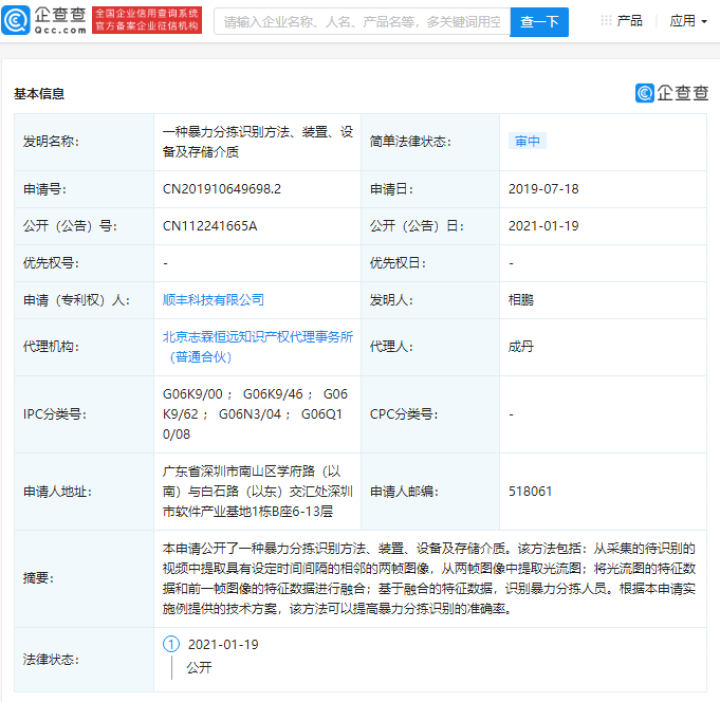
Task: Click the 优先权号 label
Action: [51, 263]
